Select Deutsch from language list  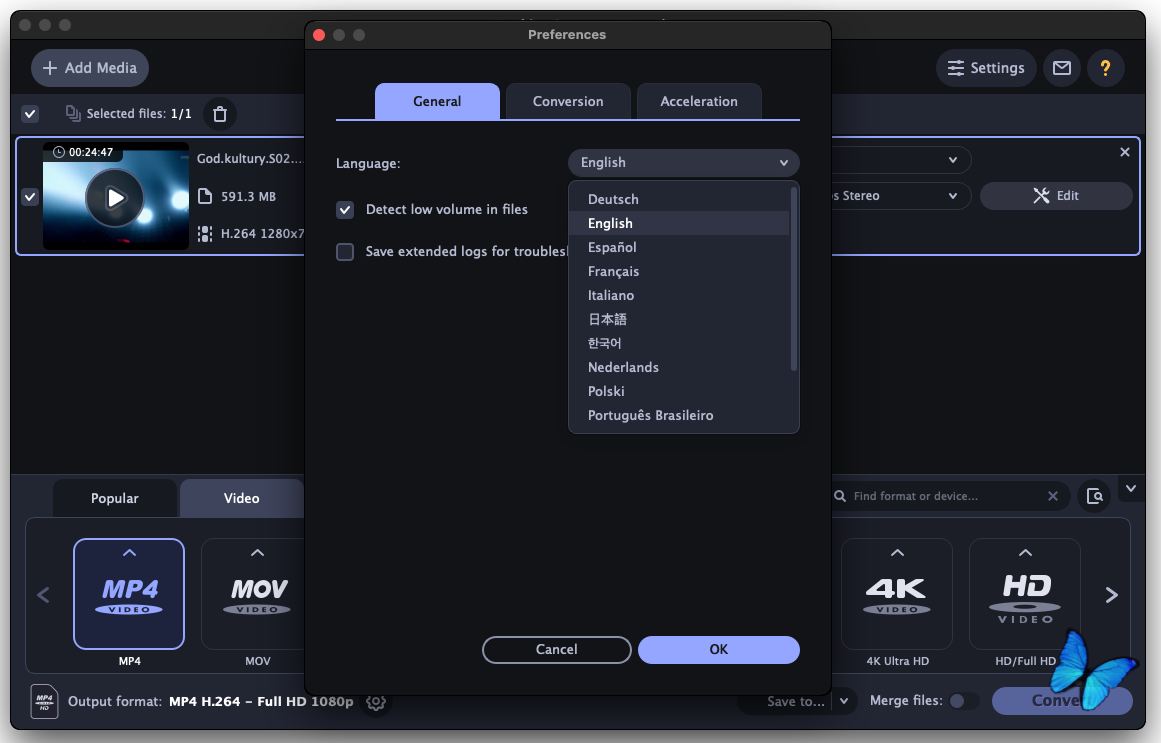pos(680,199)
